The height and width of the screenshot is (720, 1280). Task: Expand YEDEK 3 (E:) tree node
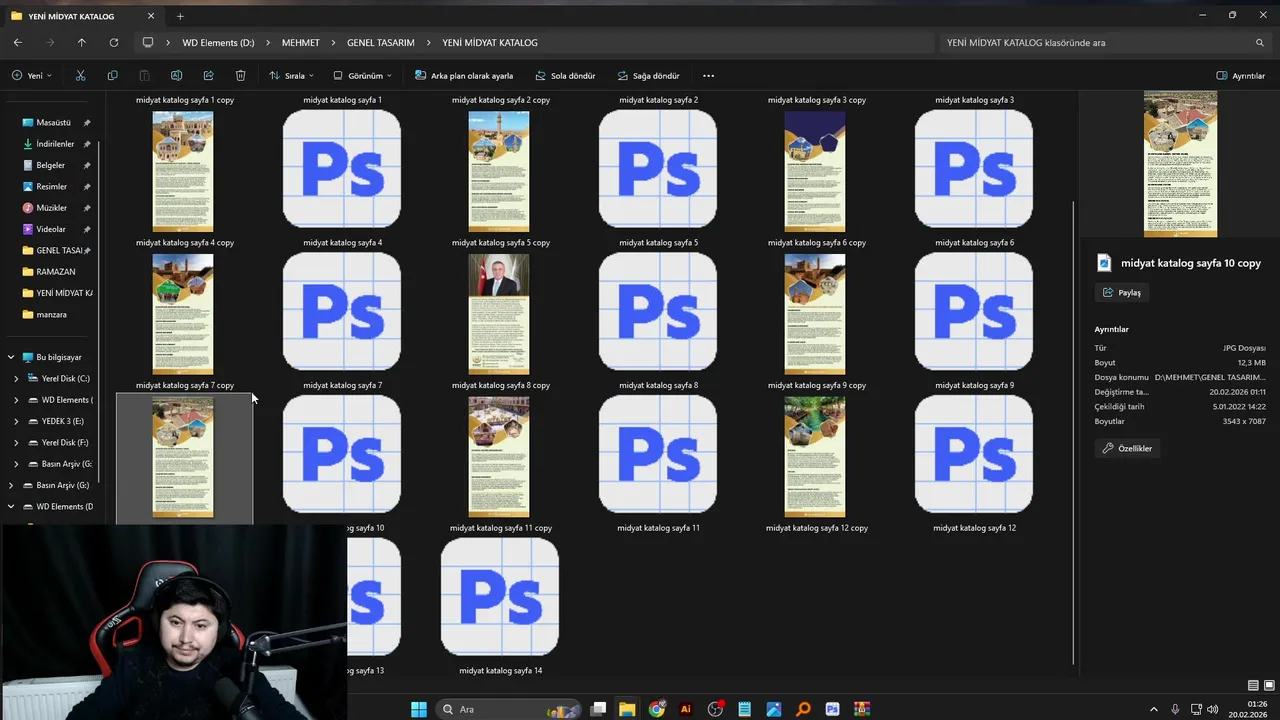click(16, 421)
